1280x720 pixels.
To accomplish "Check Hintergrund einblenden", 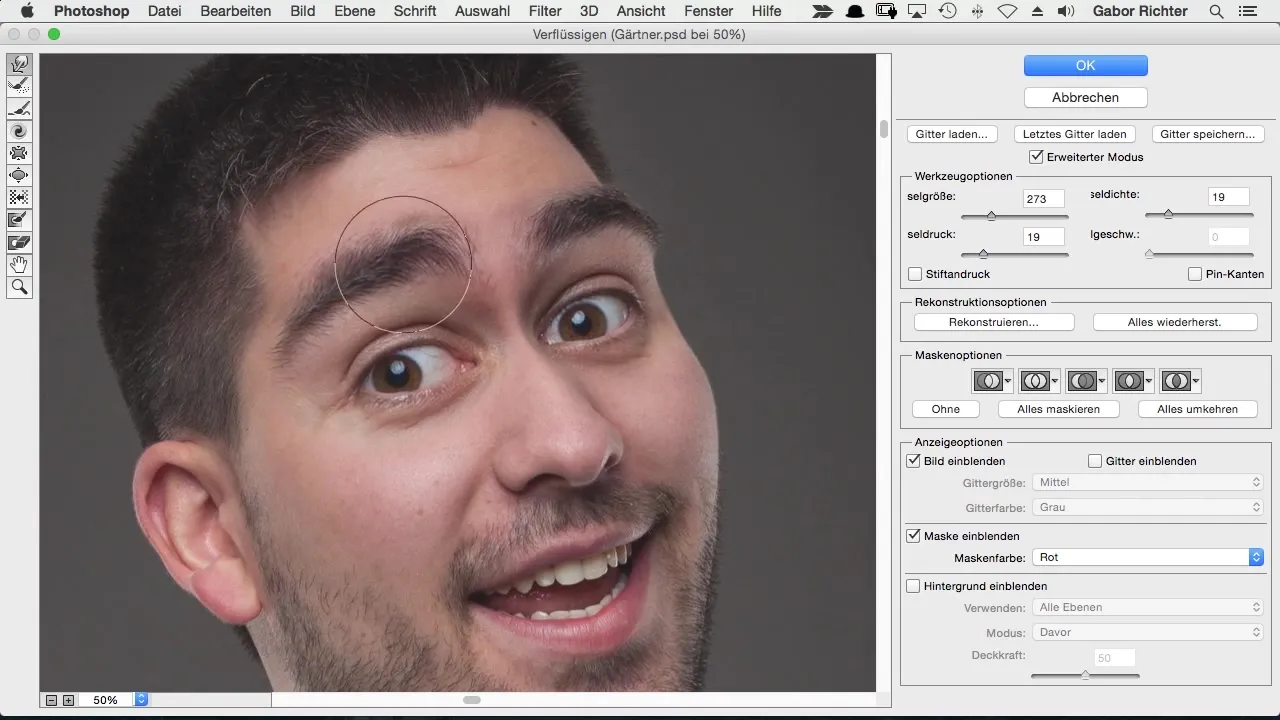I will point(913,586).
